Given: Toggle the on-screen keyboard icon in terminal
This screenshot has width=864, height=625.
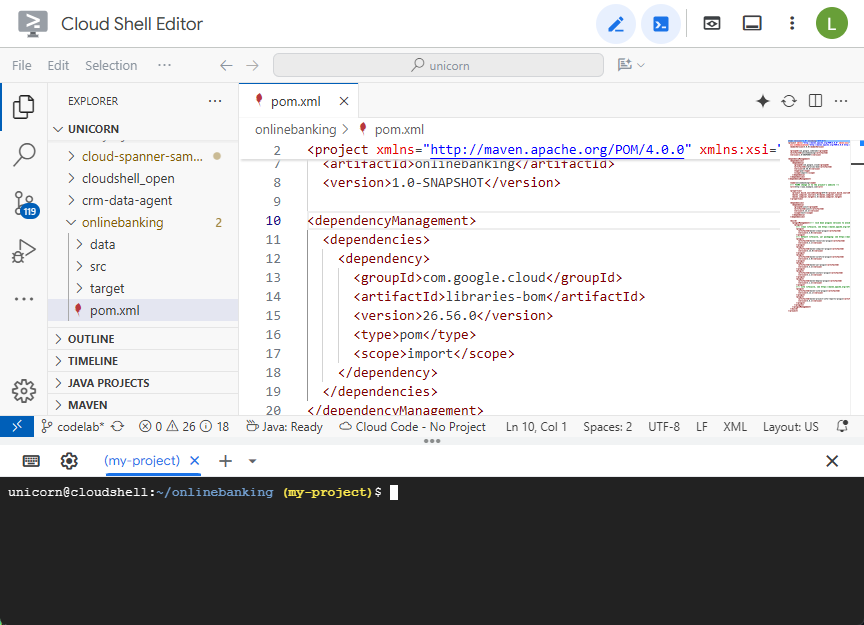Looking at the screenshot, I should pos(31,461).
